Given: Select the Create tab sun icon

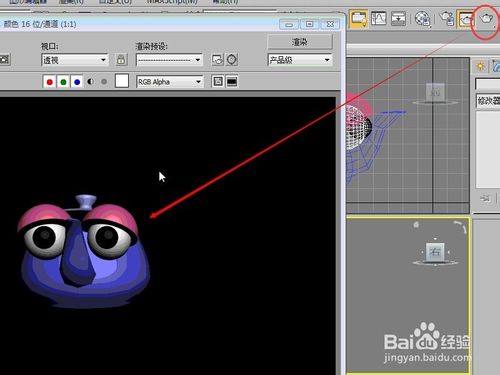Looking at the screenshot, I should click(480, 66).
